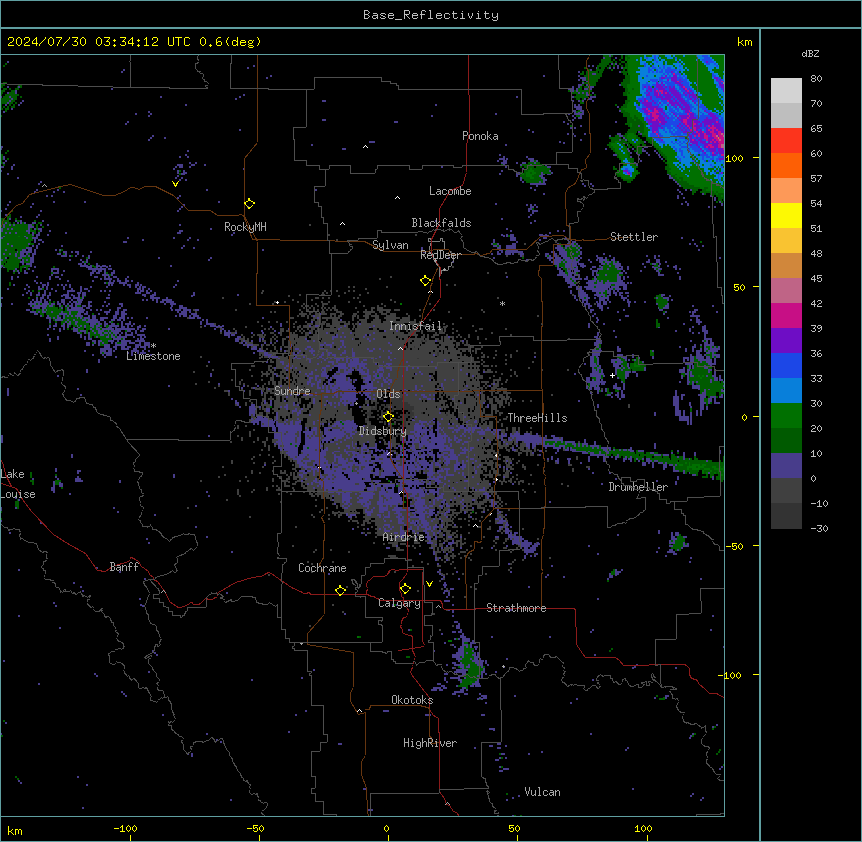The height and width of the screenshot is (842, 862).
Task: Click the Okotoks label
Action: pos(412,700)
